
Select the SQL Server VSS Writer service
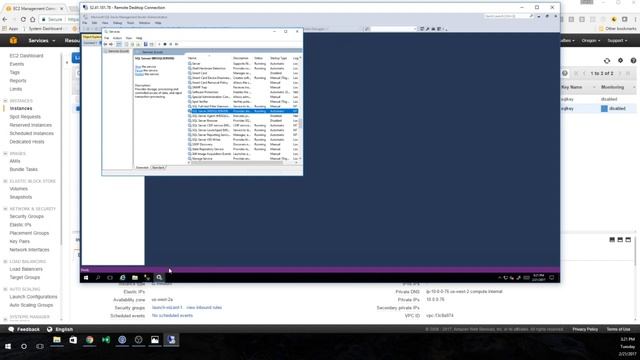tap(243, 140)
